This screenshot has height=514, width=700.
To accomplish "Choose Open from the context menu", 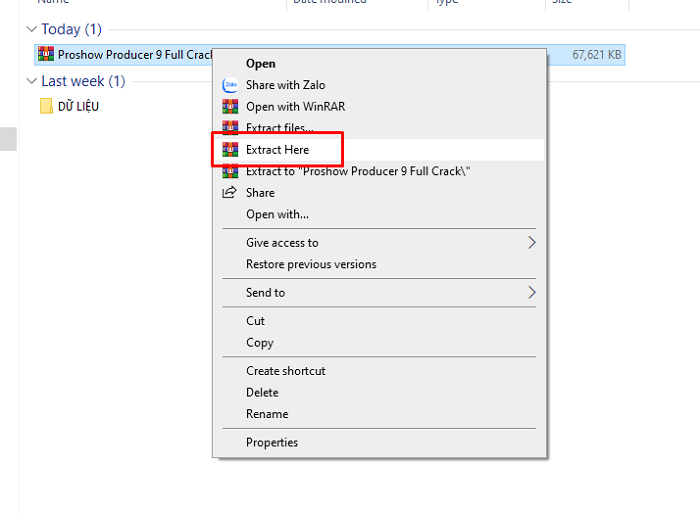I will (379, 63).
